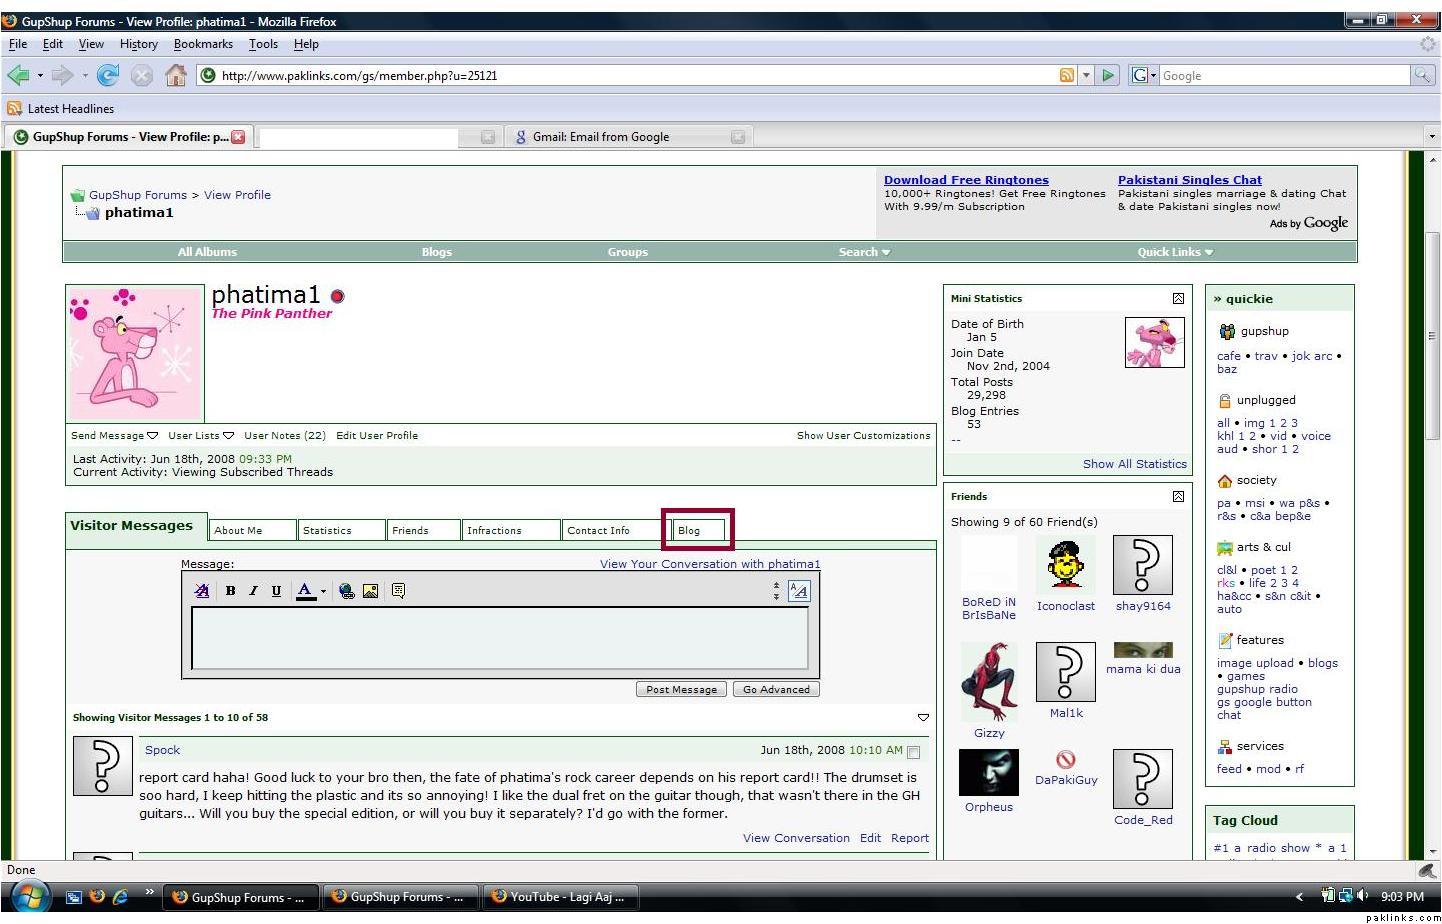The width and height of the screenshot is (1442, 924).
Task: Toggle bold formatting in message editor
Action: pyautogui.click(x=230, y=591)
